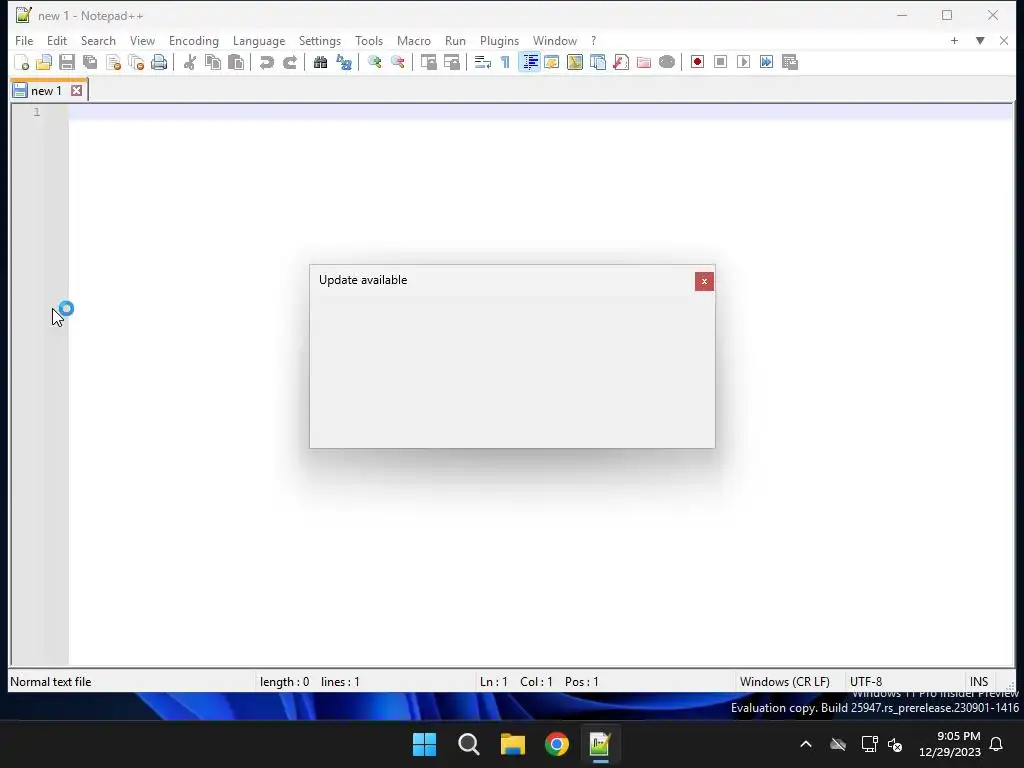The image size is (1024, 768).
Task: Open the Tools menu
Action: (369, 40)
